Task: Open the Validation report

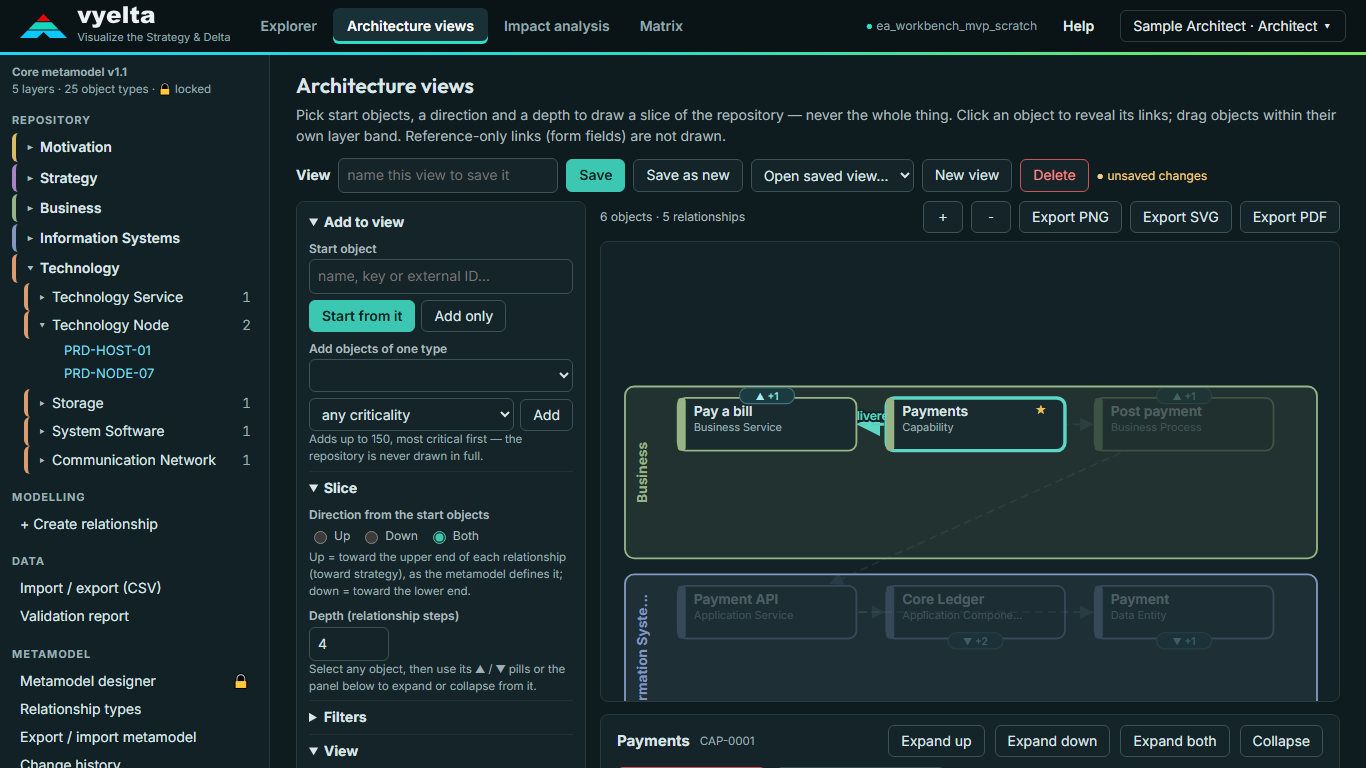Action: coord(74,616)
